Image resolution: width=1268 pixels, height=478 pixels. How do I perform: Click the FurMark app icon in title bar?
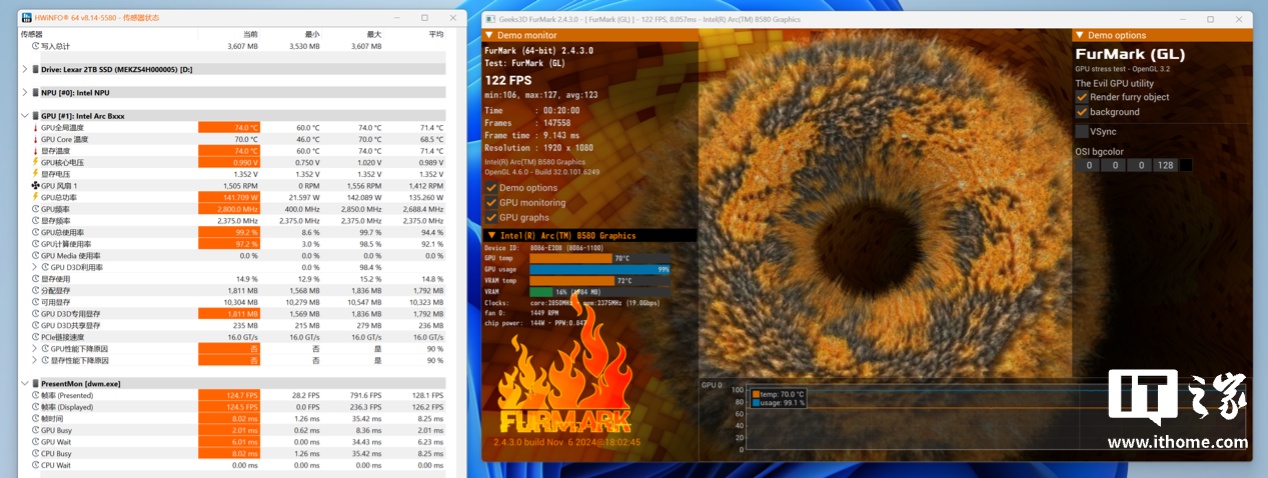[x=490, y=19]
